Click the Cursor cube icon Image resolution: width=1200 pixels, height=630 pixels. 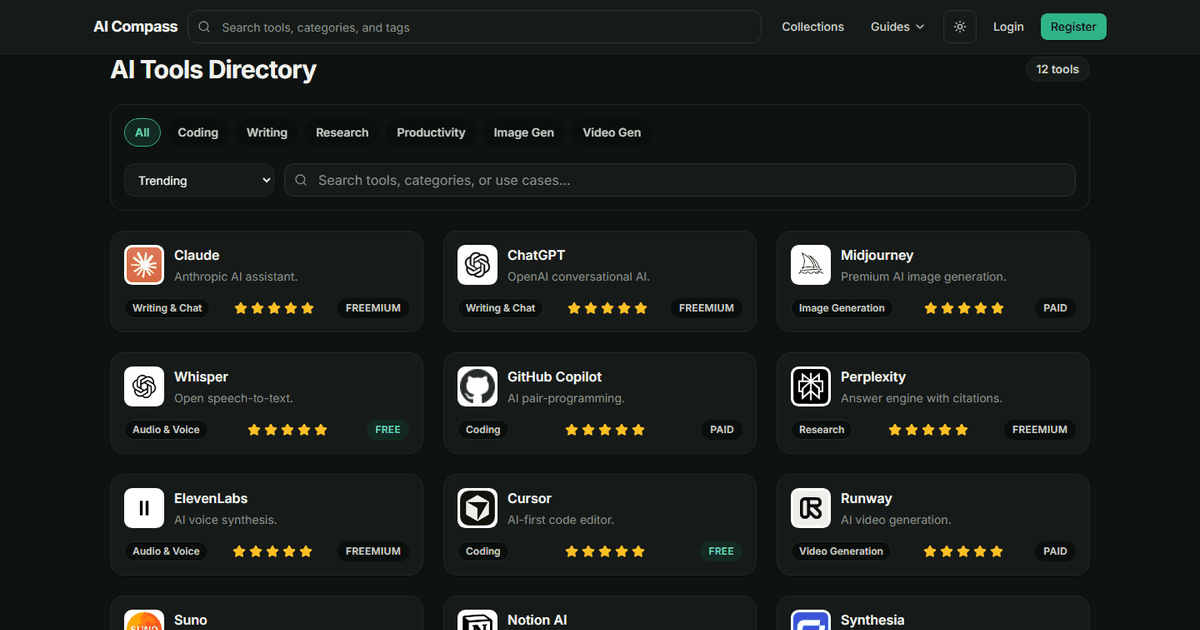coord(477,508)
